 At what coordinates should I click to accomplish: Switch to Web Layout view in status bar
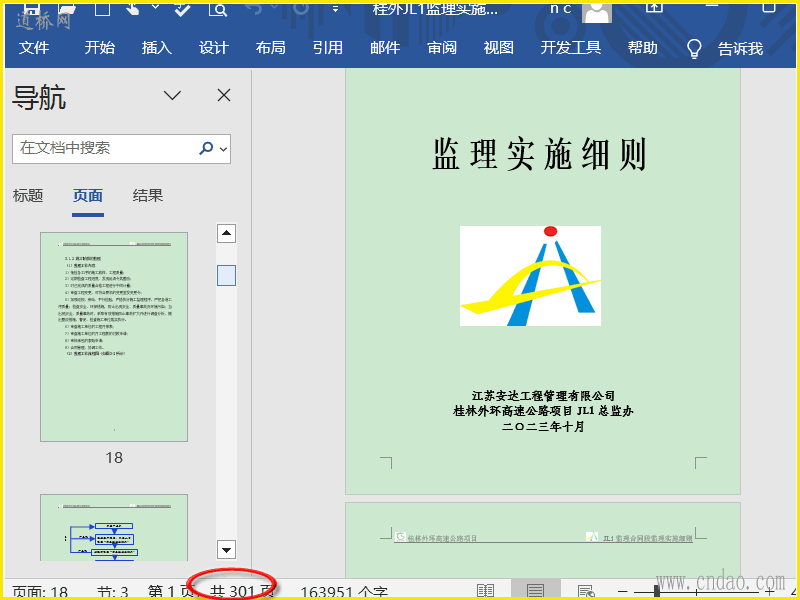tap(586, 591)
